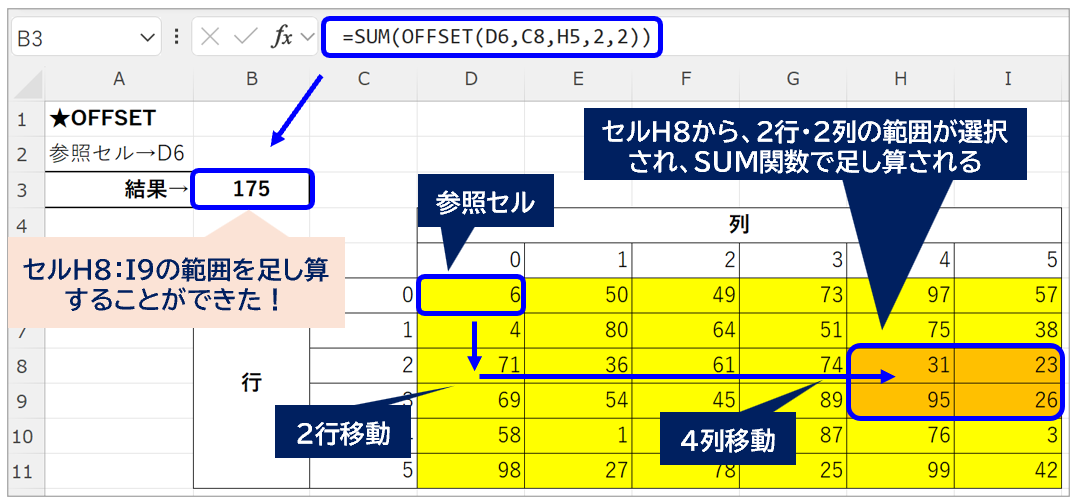Screen dimensions: 1070x498
Task: Click yellow cell E7 containing 80
Action: pyautogui.click(x=578, y=330)
